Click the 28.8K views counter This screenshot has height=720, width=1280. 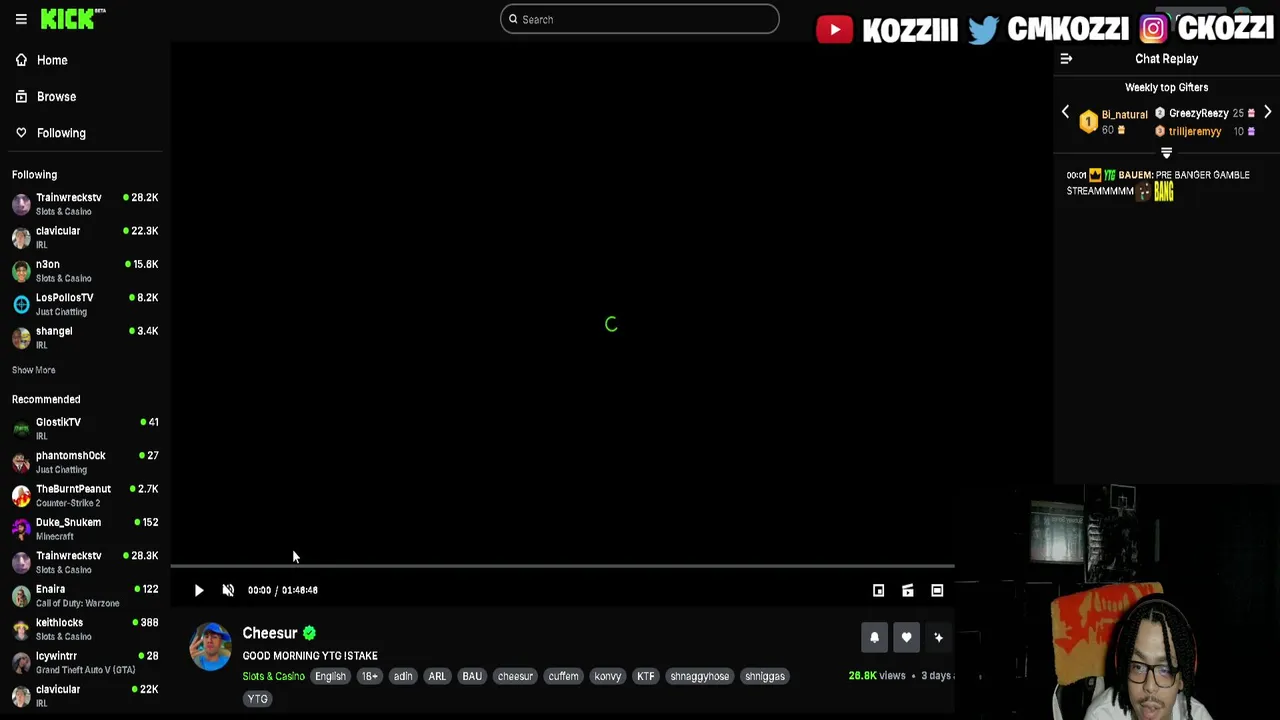coord(877,676)
